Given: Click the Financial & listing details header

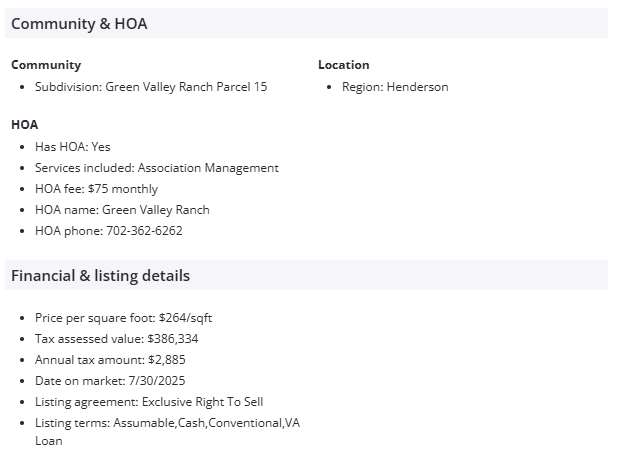Looking at the screenshot, I should pos(100,276).
